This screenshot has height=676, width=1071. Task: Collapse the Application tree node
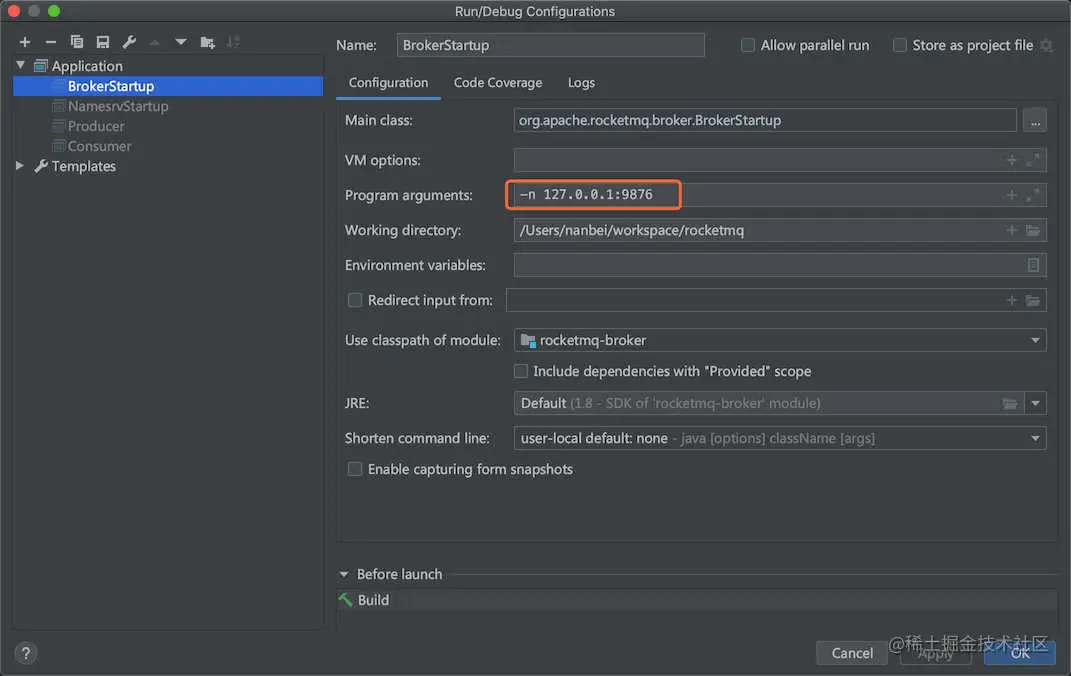(x=20, y=66)
